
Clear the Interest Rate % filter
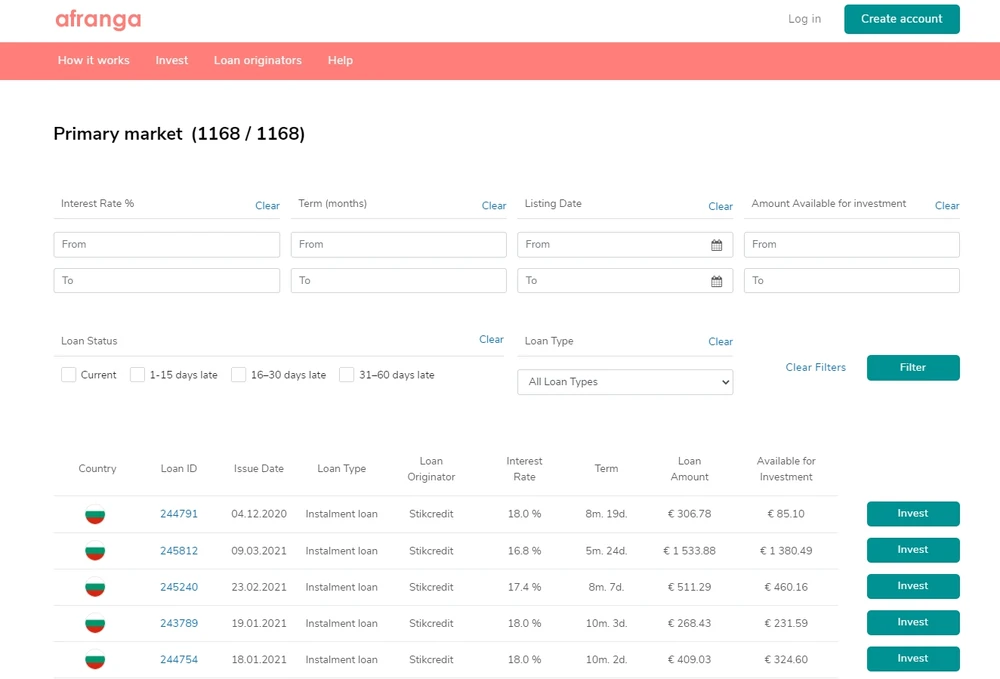[x=267, y=206]
